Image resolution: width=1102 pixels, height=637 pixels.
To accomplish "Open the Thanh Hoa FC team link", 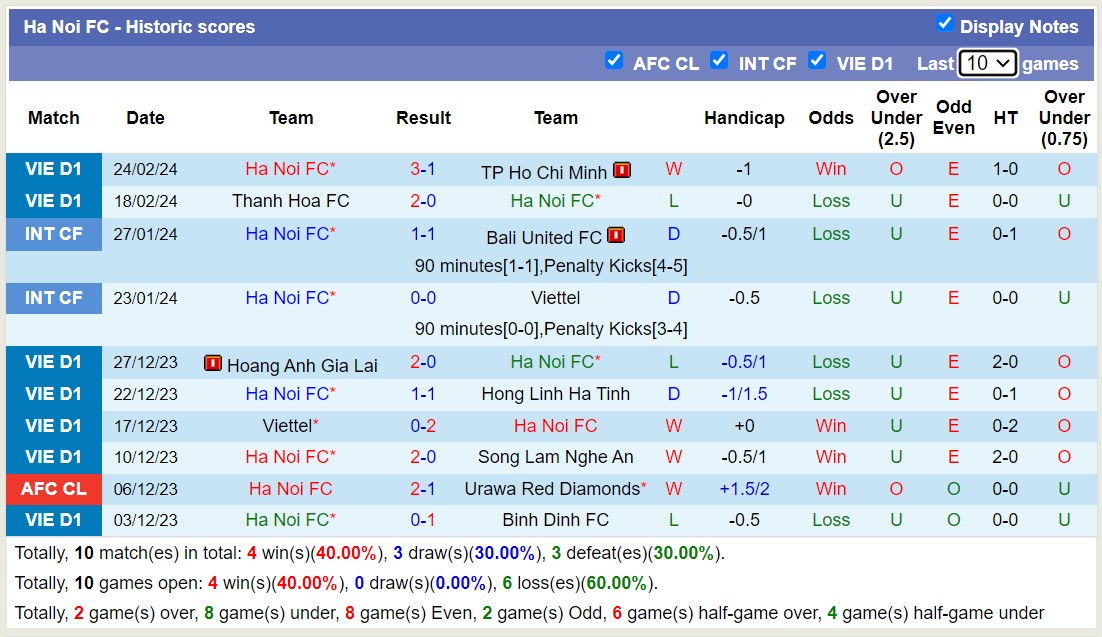I will tap(291, 201).
